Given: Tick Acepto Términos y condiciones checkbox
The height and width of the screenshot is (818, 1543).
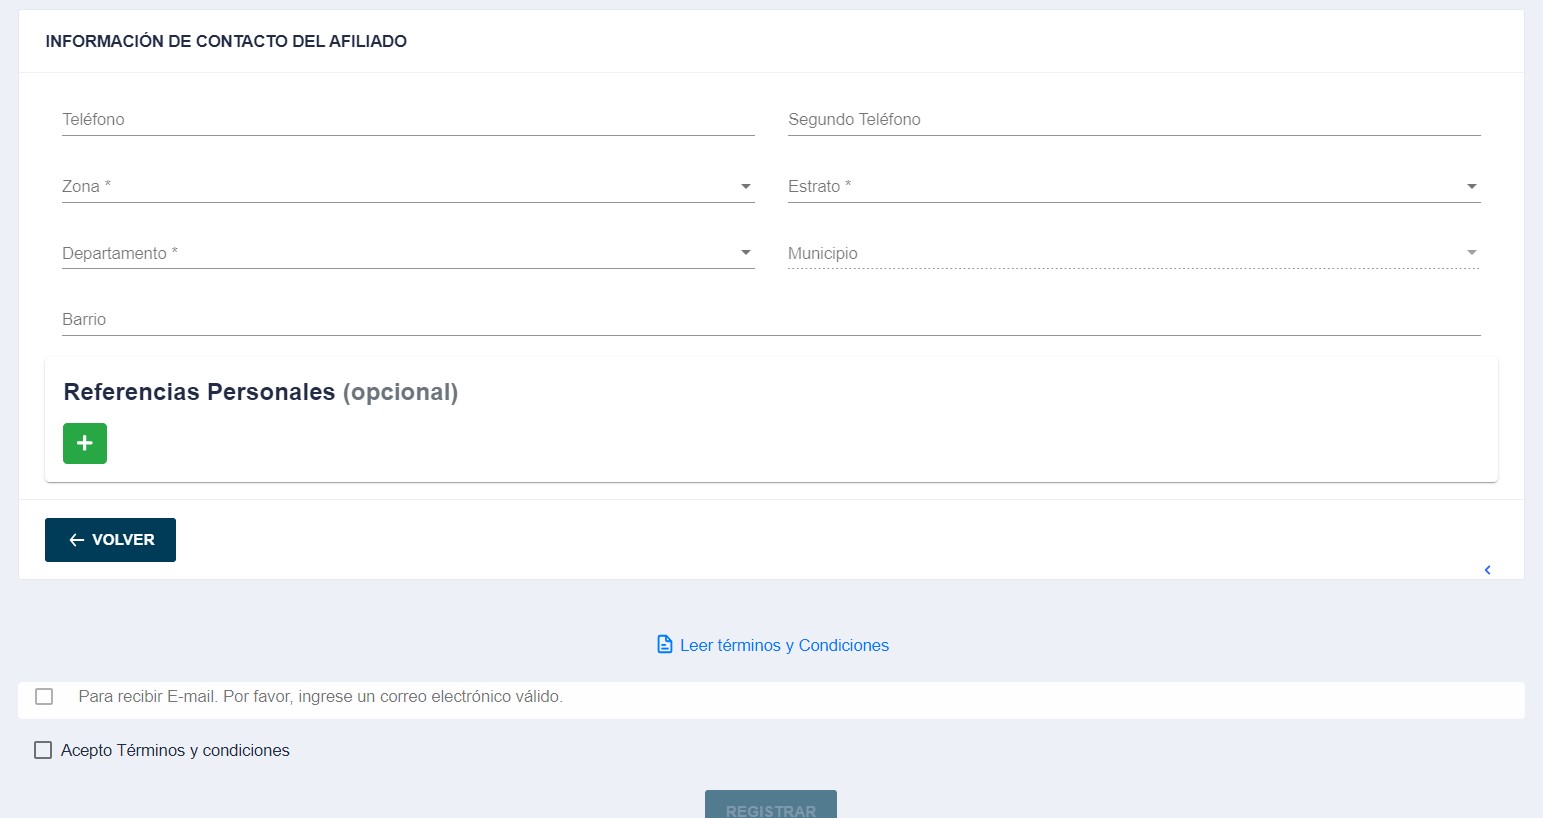Looking at the screenshot, I should (x=43, y=750).
